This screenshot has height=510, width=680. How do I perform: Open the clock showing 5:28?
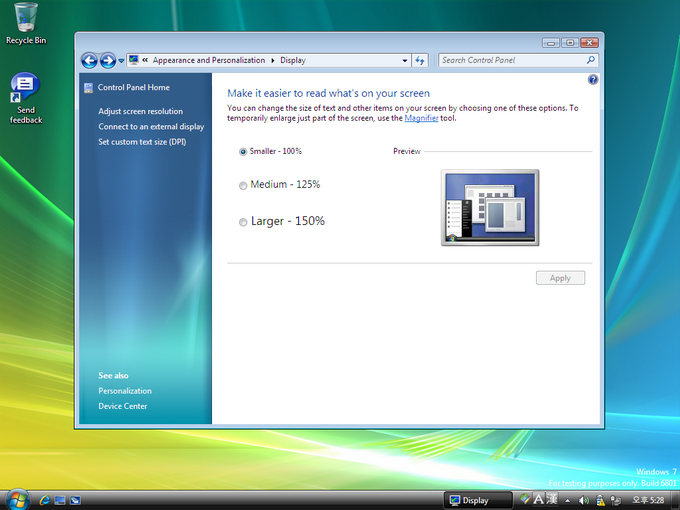648,500
